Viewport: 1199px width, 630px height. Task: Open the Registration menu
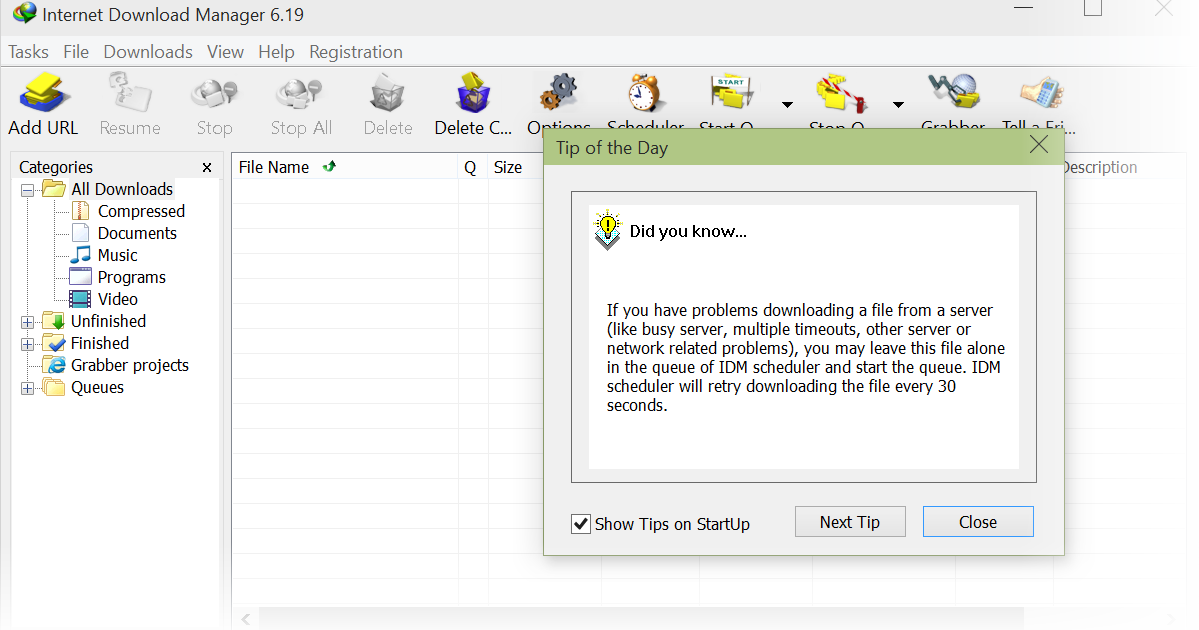point(356,52)
